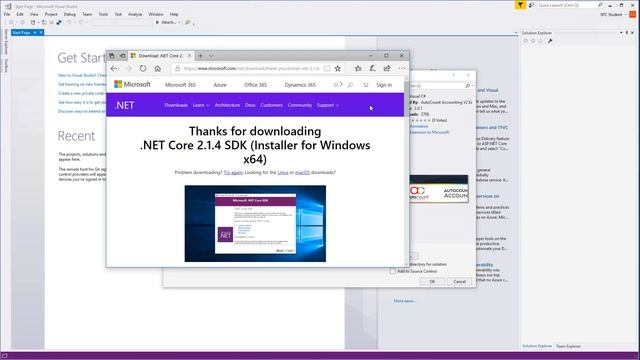Click the Edge Share icon

[x=387, y=69]
